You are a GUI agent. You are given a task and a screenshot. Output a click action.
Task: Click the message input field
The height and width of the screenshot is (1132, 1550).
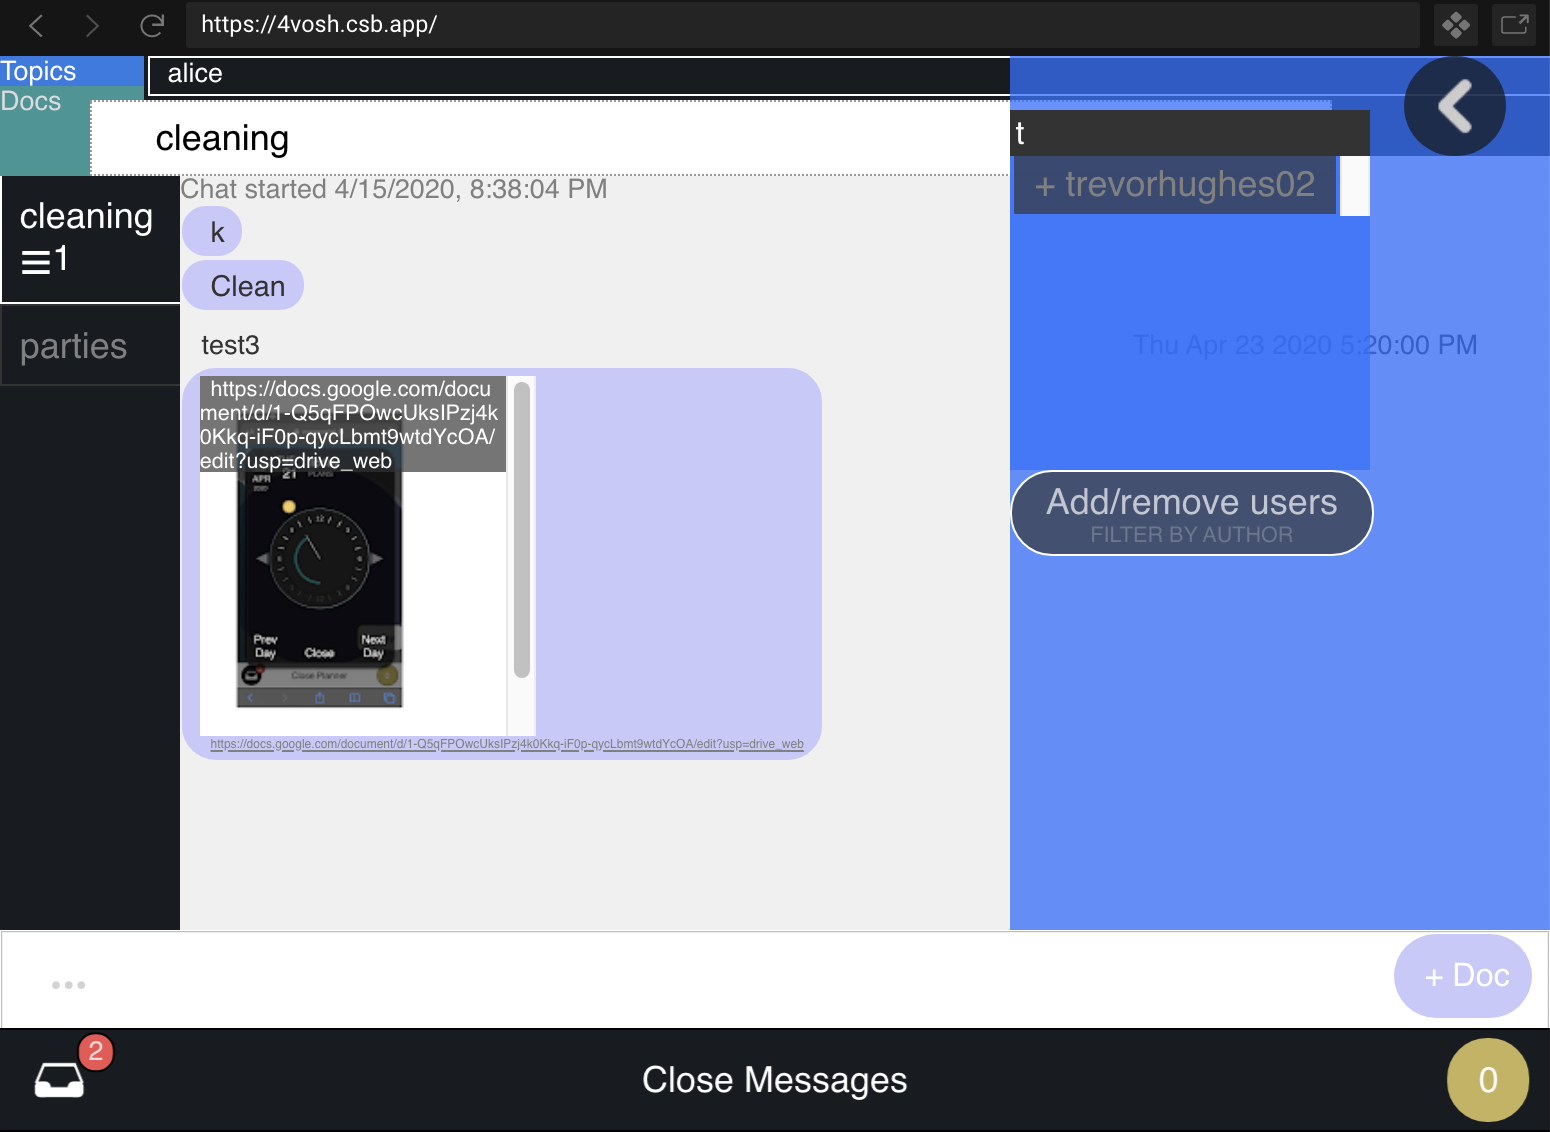[700, 981]
